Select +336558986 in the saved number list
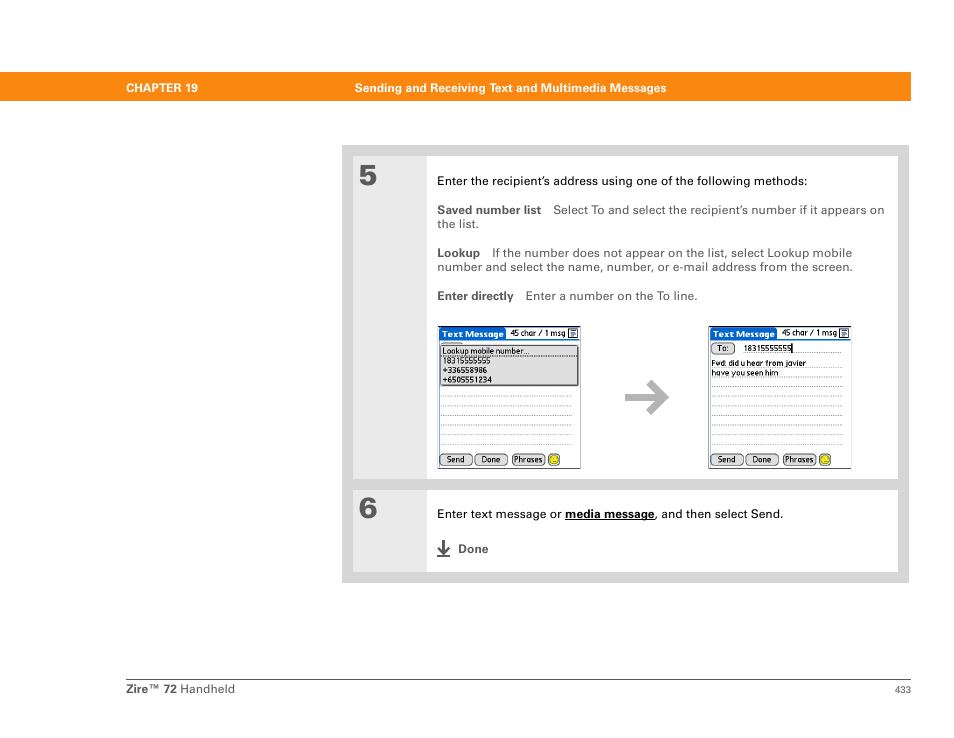The width and height of the screenshot is (954, 738). click(x=509, y=370)
